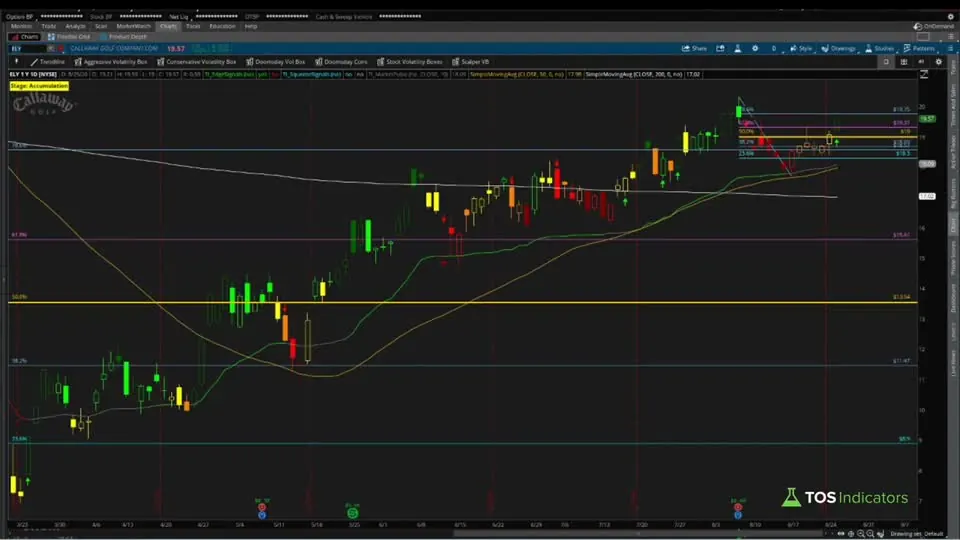Select the Aggressive Volatility Box tool
The height and width of the screenshot is (540, 960).
[111, 62]
